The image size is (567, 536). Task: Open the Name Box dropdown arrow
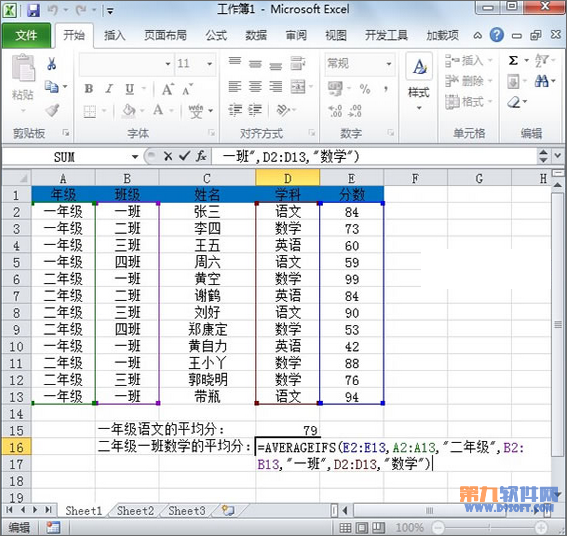[135, 157]
